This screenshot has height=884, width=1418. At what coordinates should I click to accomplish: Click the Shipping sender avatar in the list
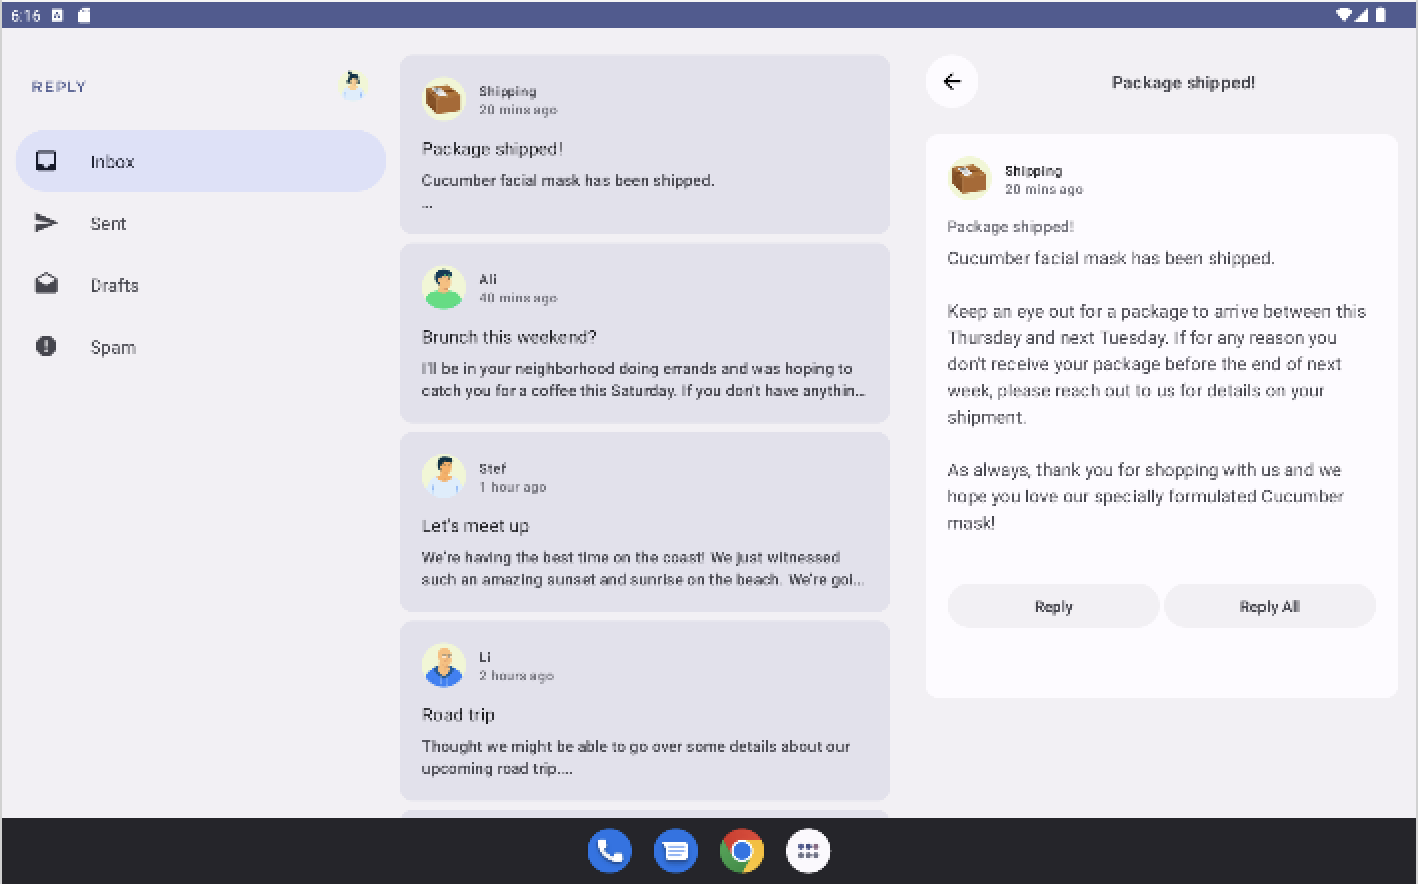click(443, 99)
